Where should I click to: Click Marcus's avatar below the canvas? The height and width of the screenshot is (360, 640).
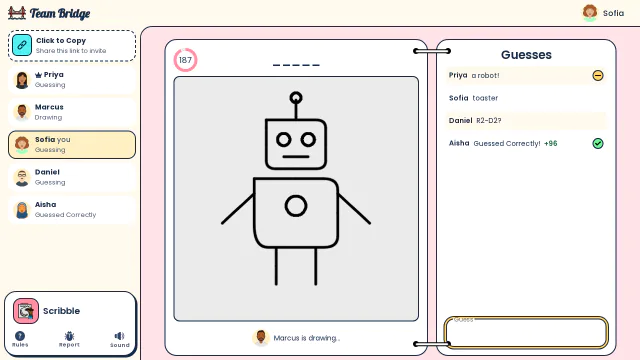click(x=261, y=338)
